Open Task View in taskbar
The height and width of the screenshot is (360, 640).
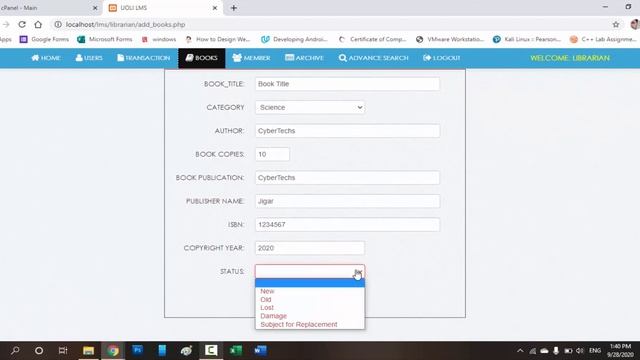tap(63, 350)
